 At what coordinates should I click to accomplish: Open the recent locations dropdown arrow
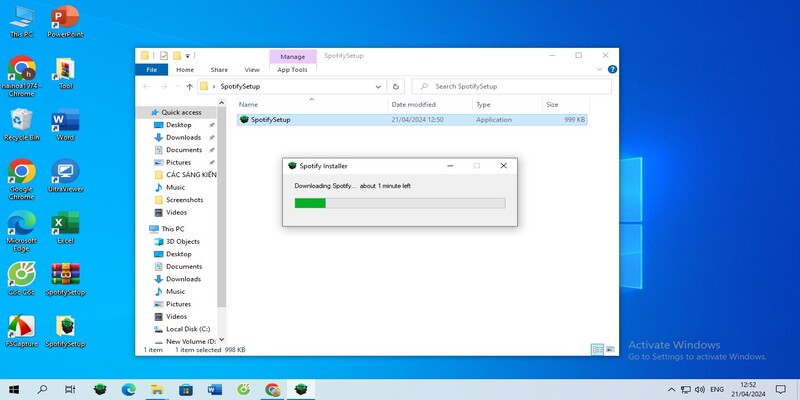coord(177,87)
